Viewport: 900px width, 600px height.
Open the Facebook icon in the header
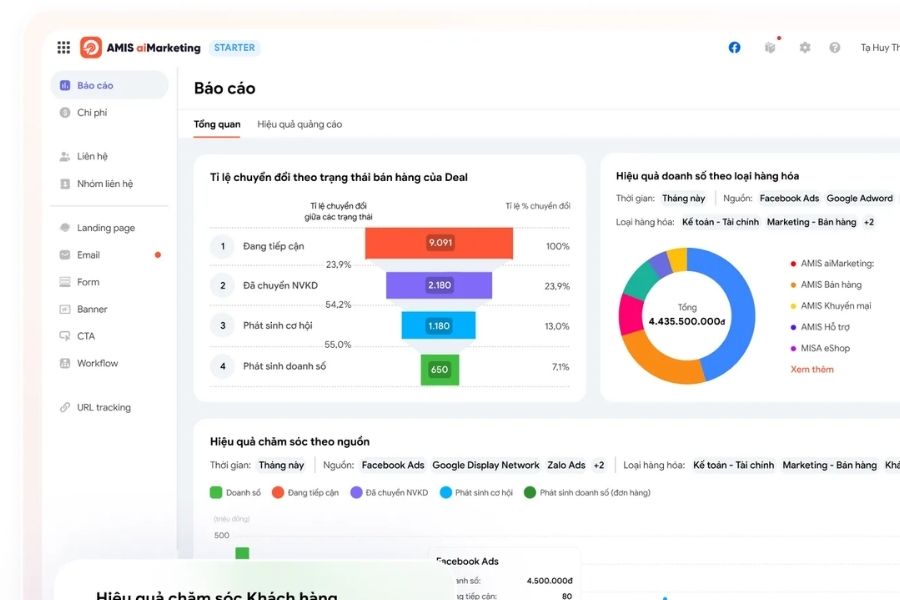click(734, 48)
